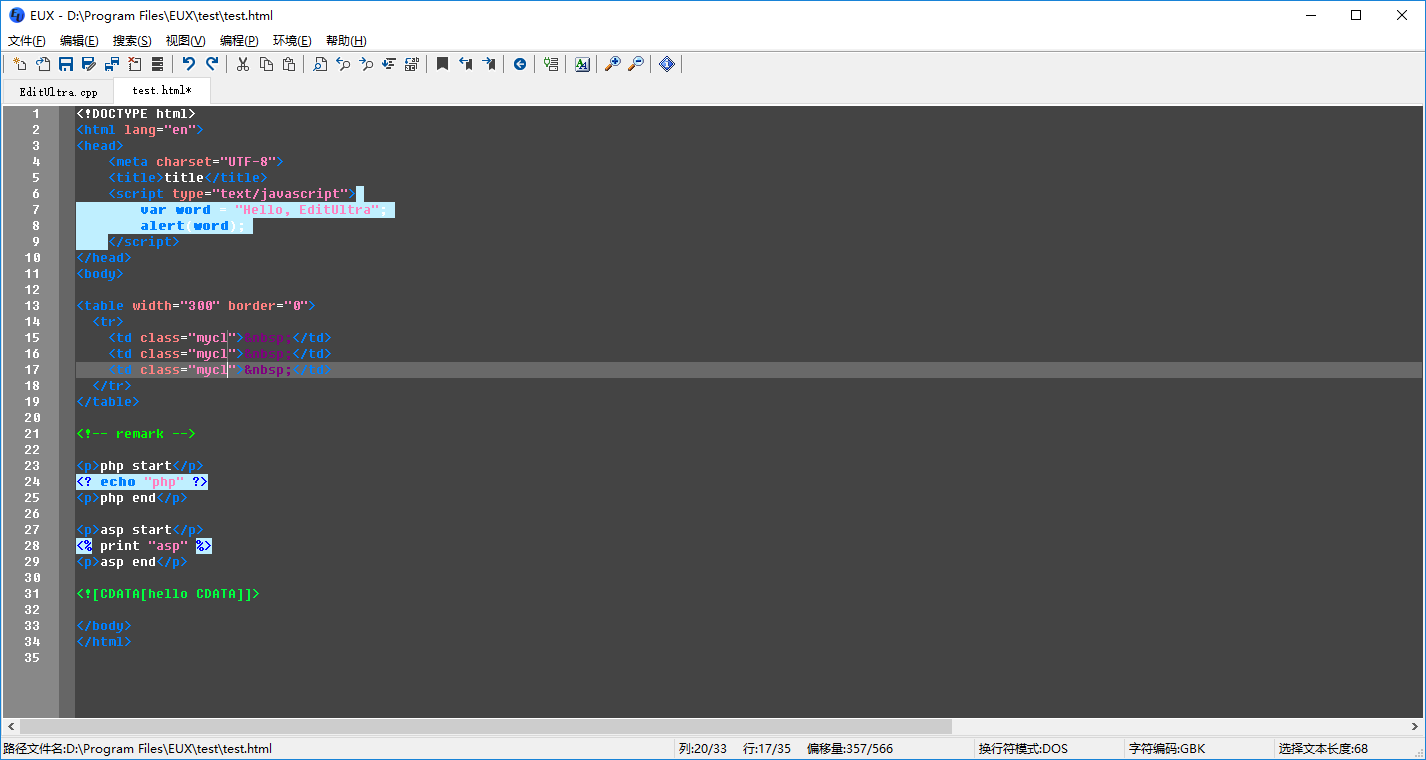Click the 换行符模式:DOS status entry
The width and height of the screenshot is (1426, 760).
1023,748
